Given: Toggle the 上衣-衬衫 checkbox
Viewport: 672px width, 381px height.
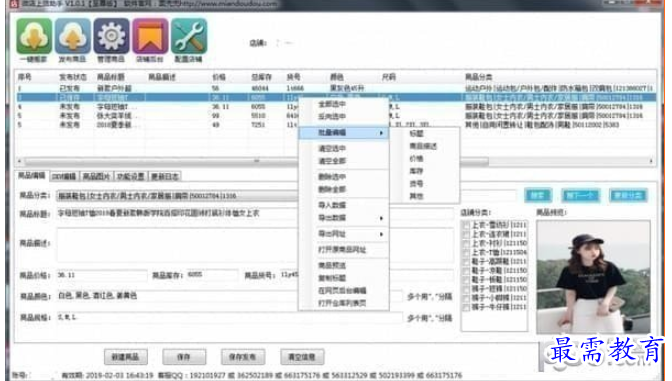Looking at the screenshot, I should click(466, 243).
